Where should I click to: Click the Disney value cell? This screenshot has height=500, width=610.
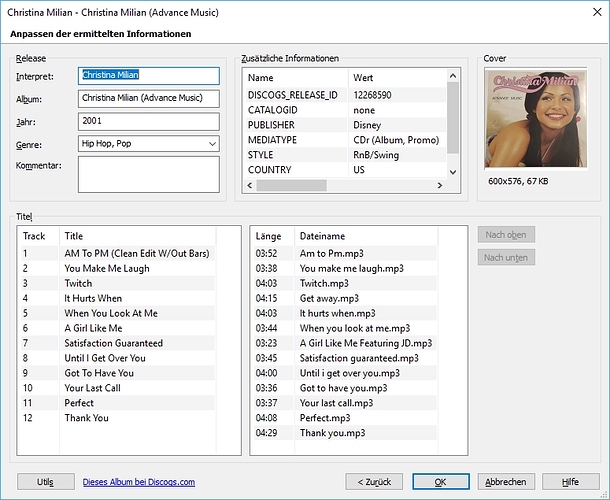point(367,125)
